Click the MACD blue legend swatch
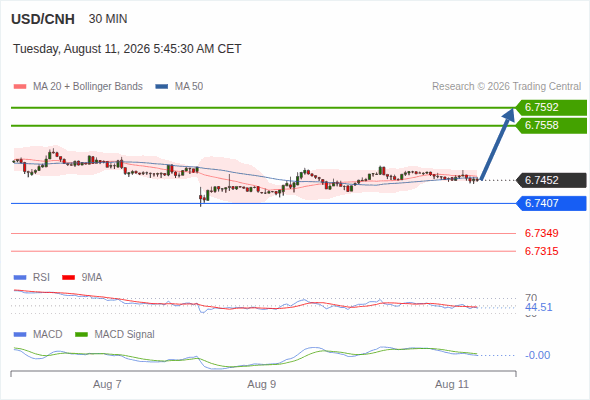This screenshot has height=400, width=590. pos(20,335)
